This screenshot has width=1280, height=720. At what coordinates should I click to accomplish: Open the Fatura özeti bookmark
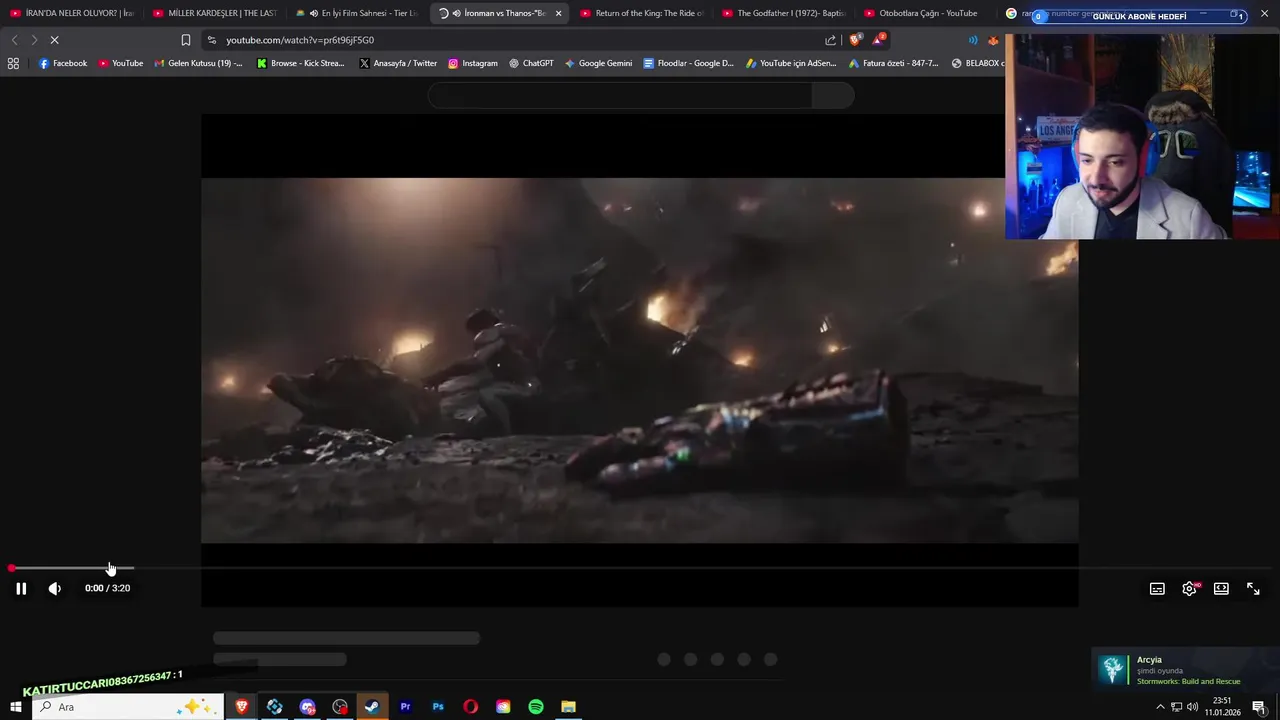[x=893, y=63]
